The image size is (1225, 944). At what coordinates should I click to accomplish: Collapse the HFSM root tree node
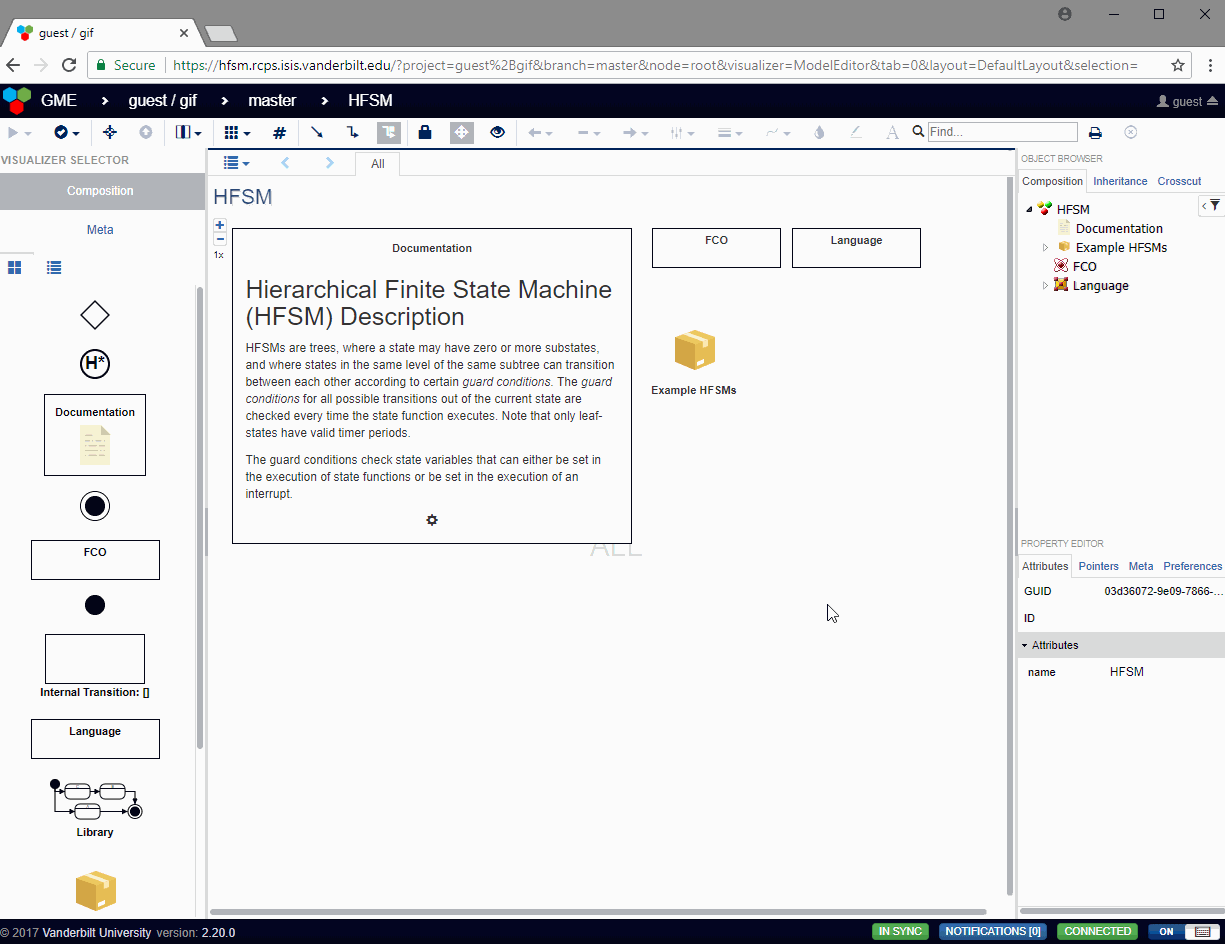pyautogui.click(x=1029, y=210)
